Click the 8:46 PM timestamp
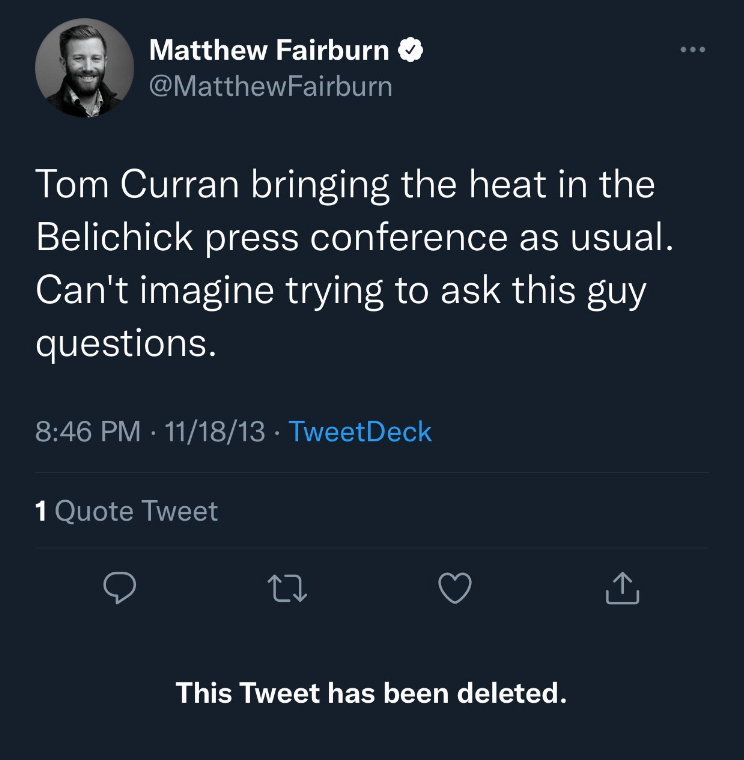 click(x=87, y=432)
